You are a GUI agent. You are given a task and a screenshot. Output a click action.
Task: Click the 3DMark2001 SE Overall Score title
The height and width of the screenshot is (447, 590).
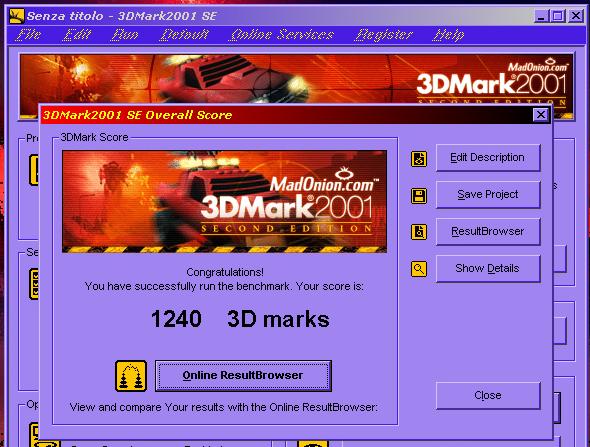click(x=137, y=115)
